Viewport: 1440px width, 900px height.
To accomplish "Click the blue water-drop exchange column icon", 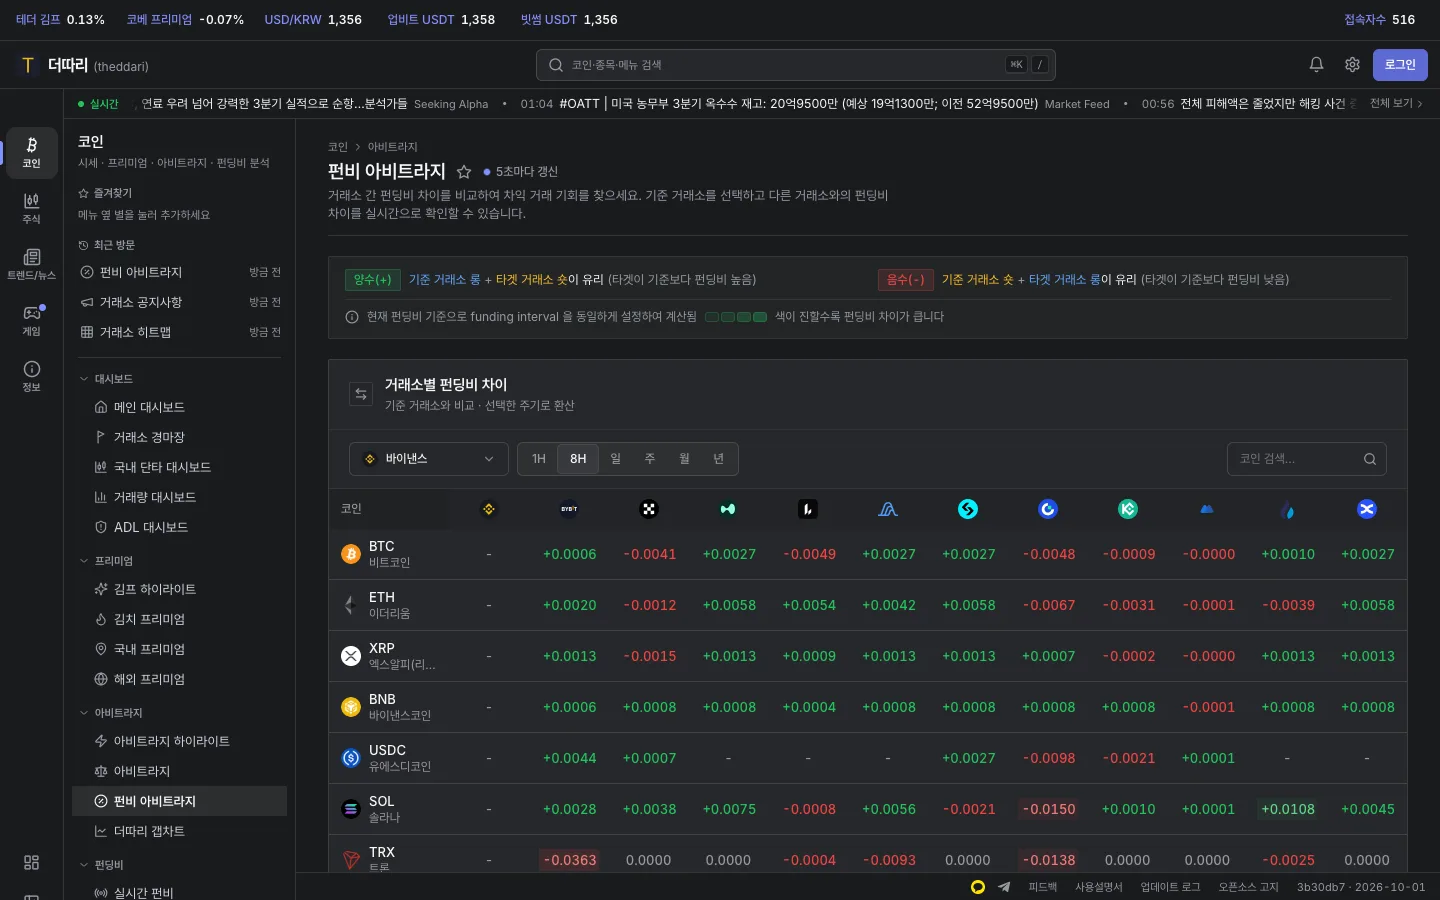I will pyautogui.click(x=1287, y=510).
